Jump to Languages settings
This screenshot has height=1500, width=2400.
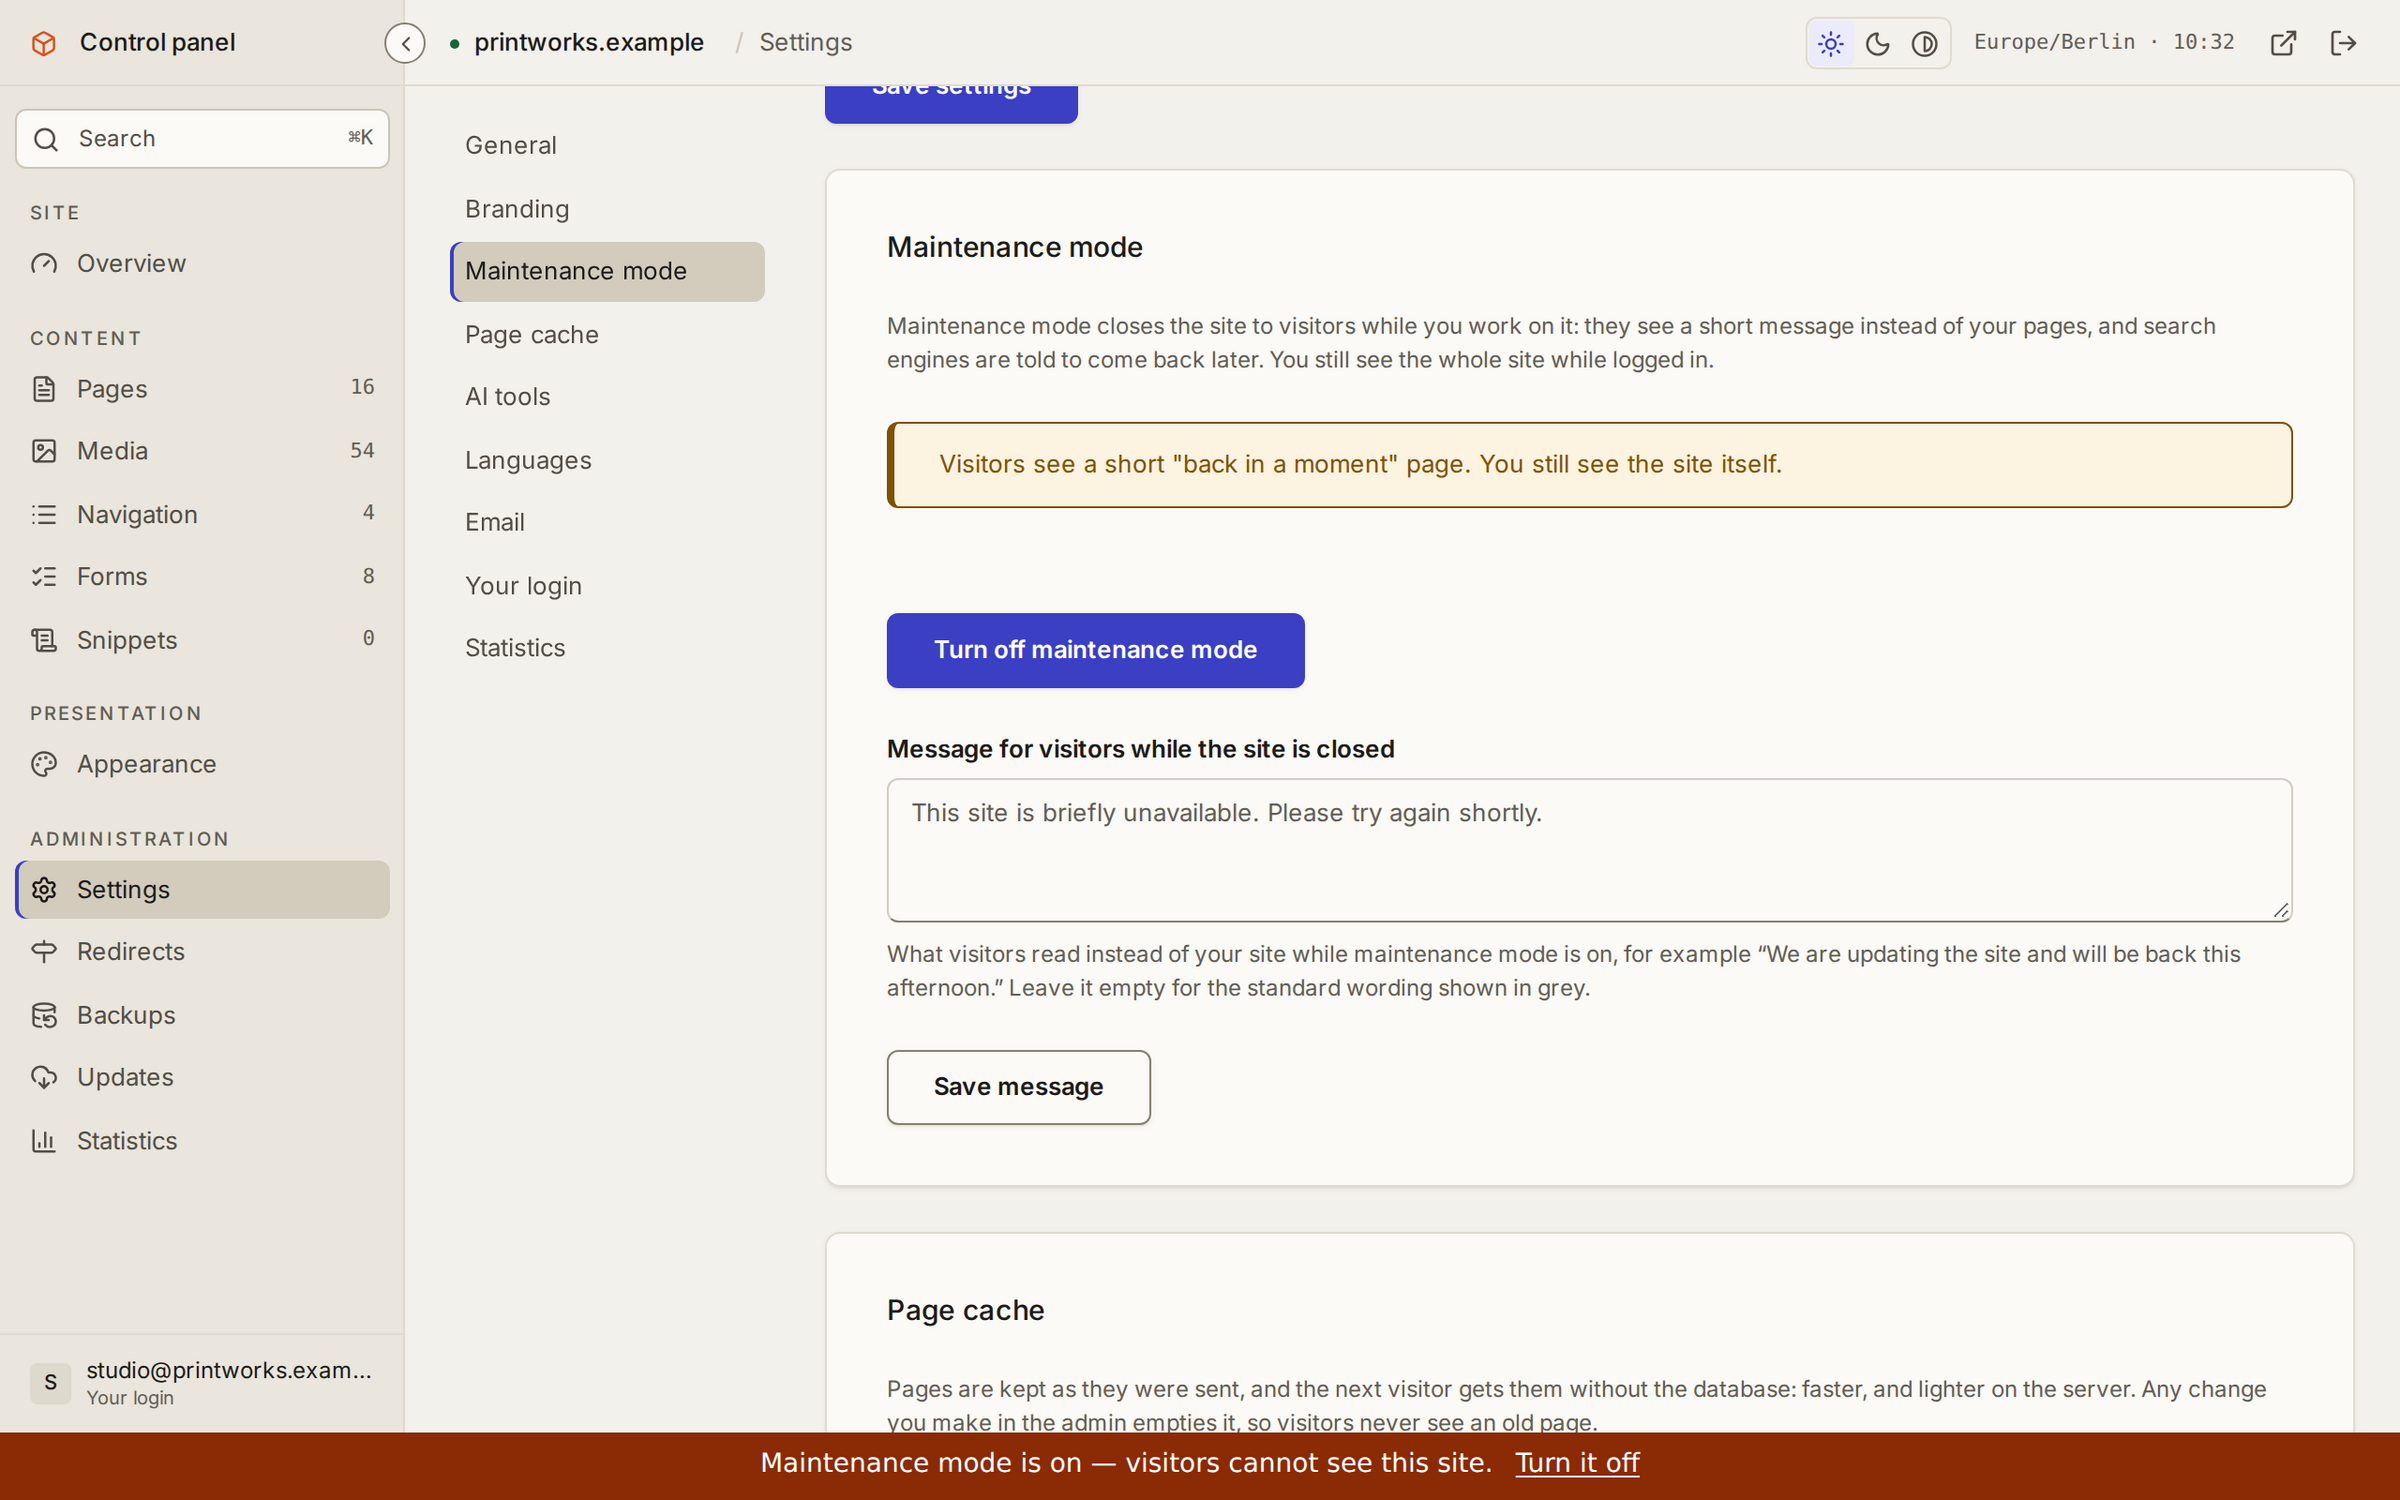point(608,460)
